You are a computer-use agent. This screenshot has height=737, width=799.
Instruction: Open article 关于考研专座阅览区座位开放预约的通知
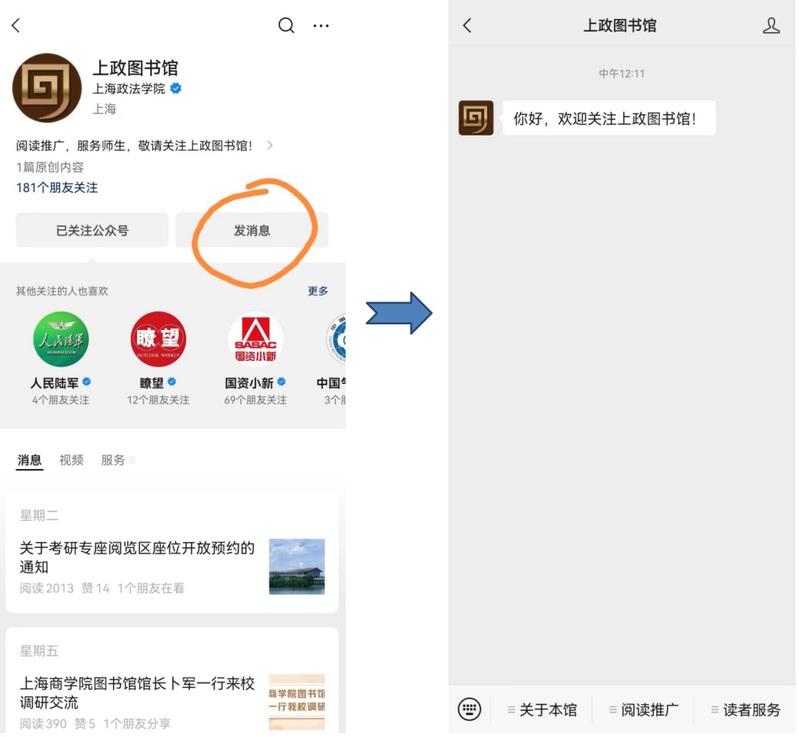point(137,557)
